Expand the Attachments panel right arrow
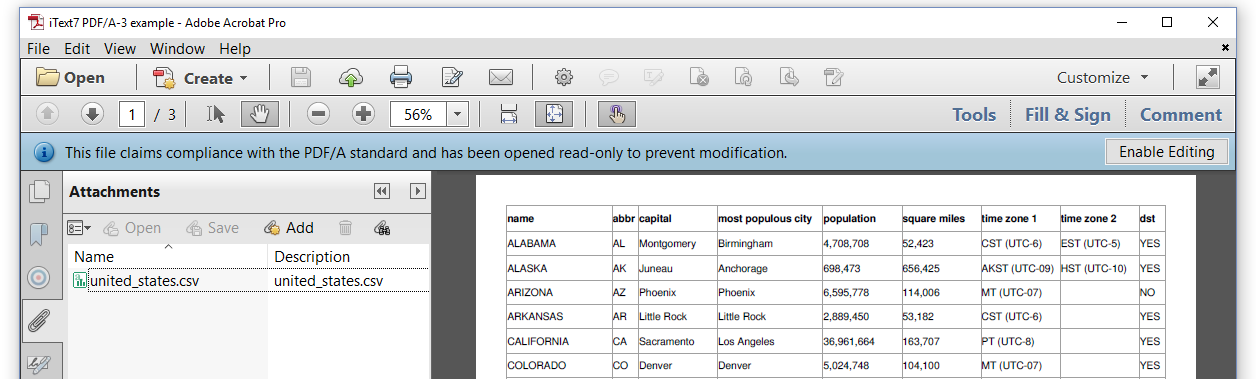 click(418, 191)
